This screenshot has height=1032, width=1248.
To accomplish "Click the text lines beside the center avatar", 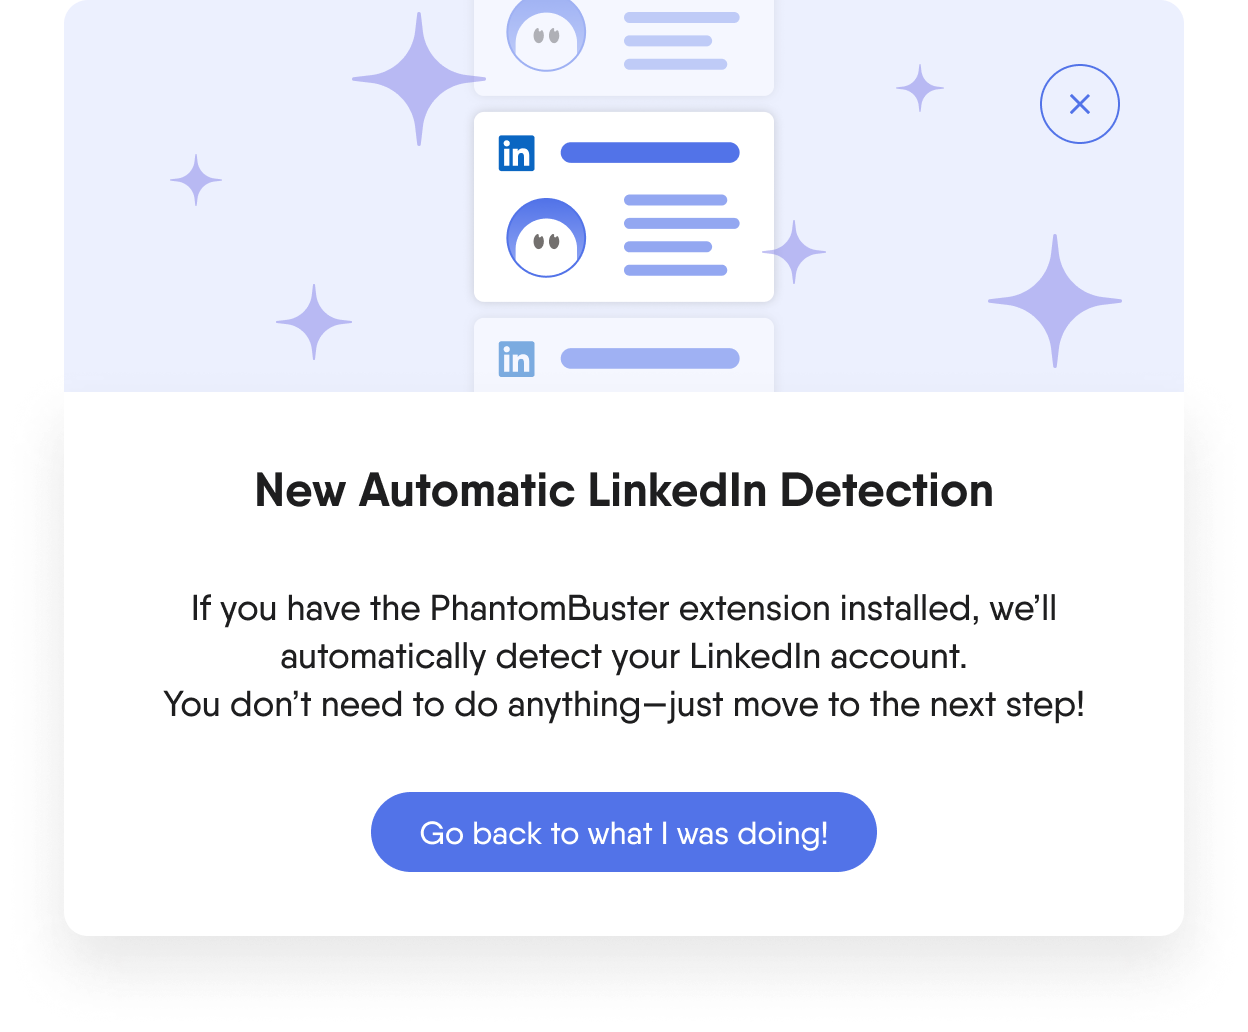I will 681,235.
